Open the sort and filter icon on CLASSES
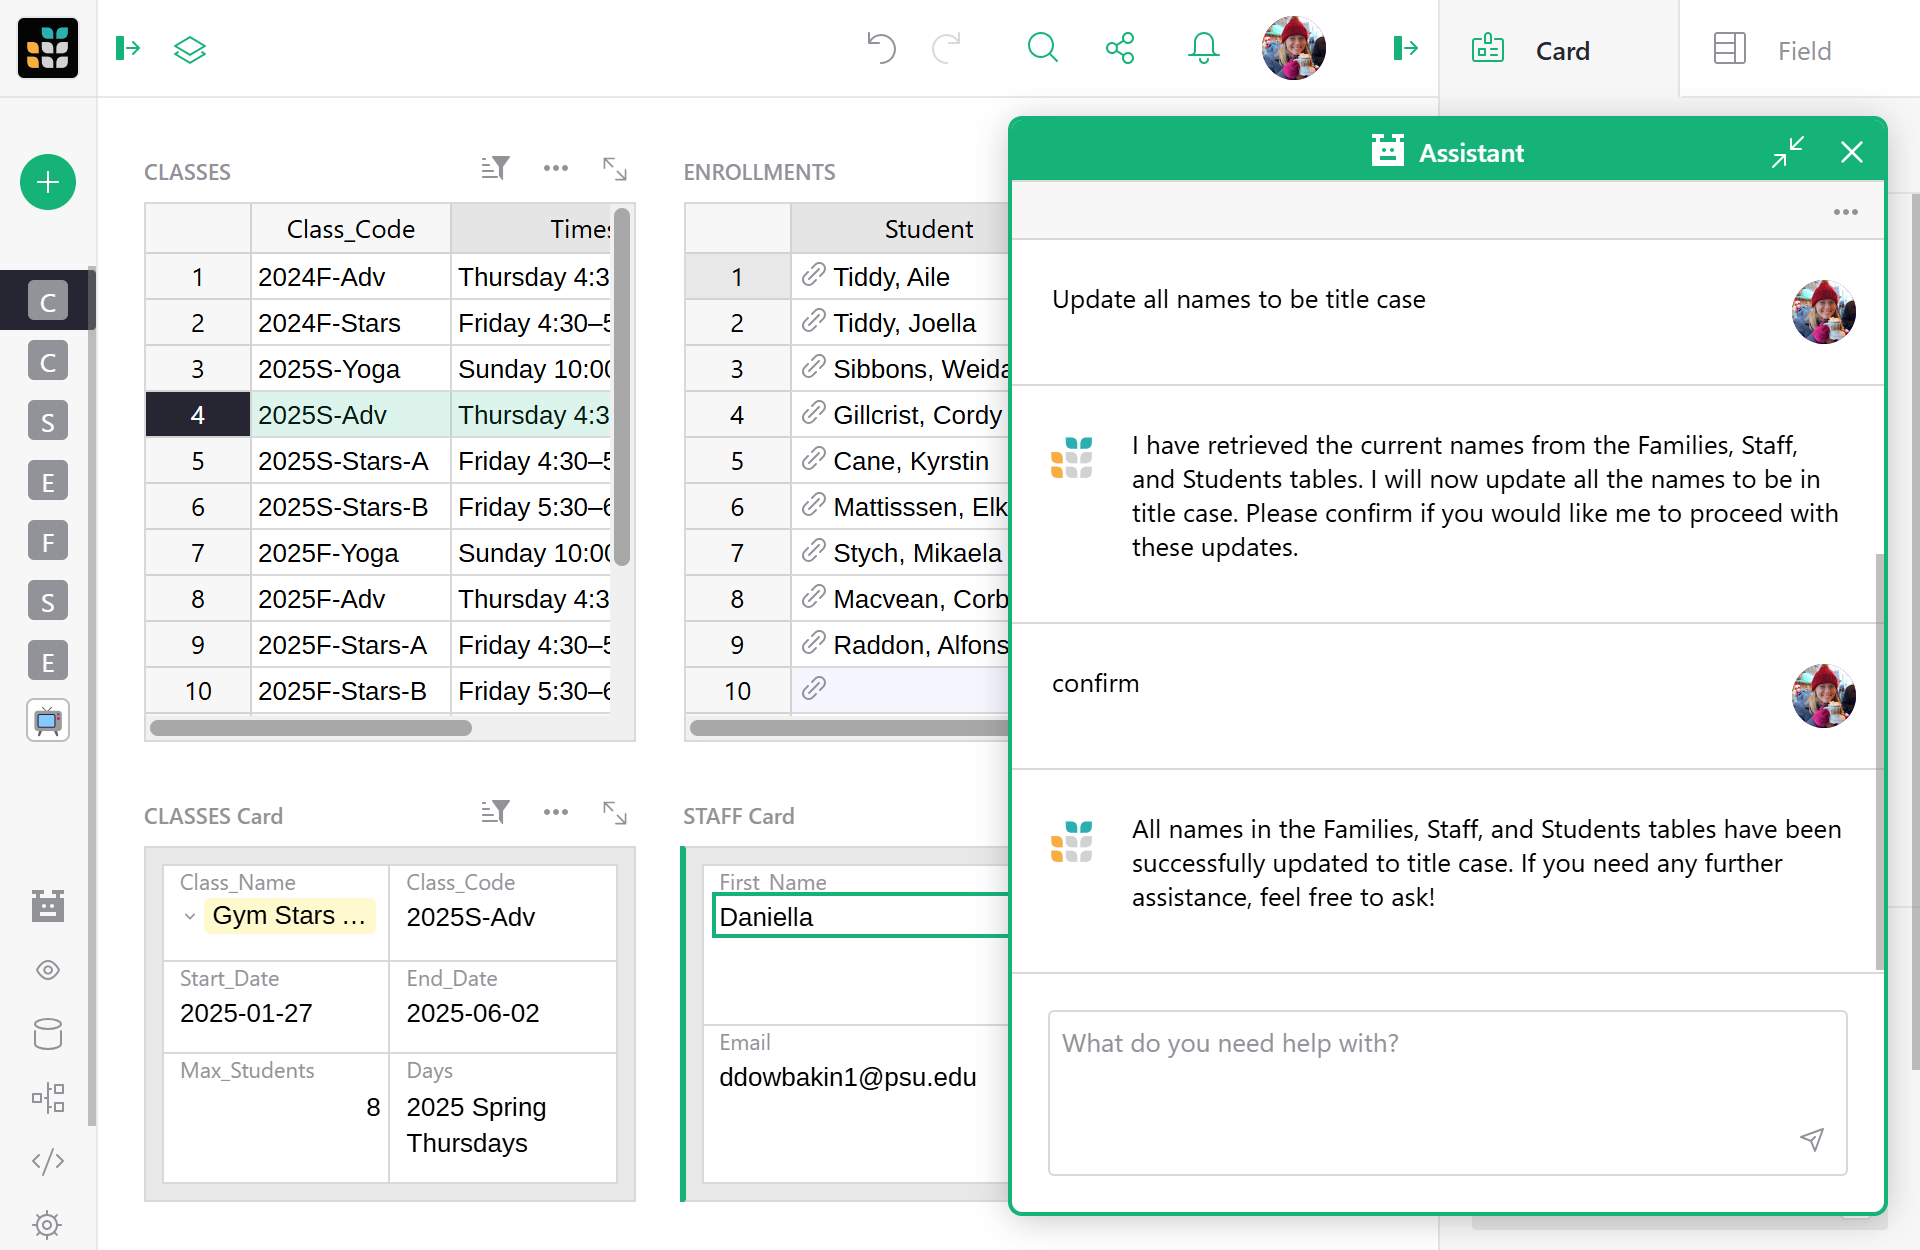Viewport: 1920px width, 1250px height. [x=494, y=168]
